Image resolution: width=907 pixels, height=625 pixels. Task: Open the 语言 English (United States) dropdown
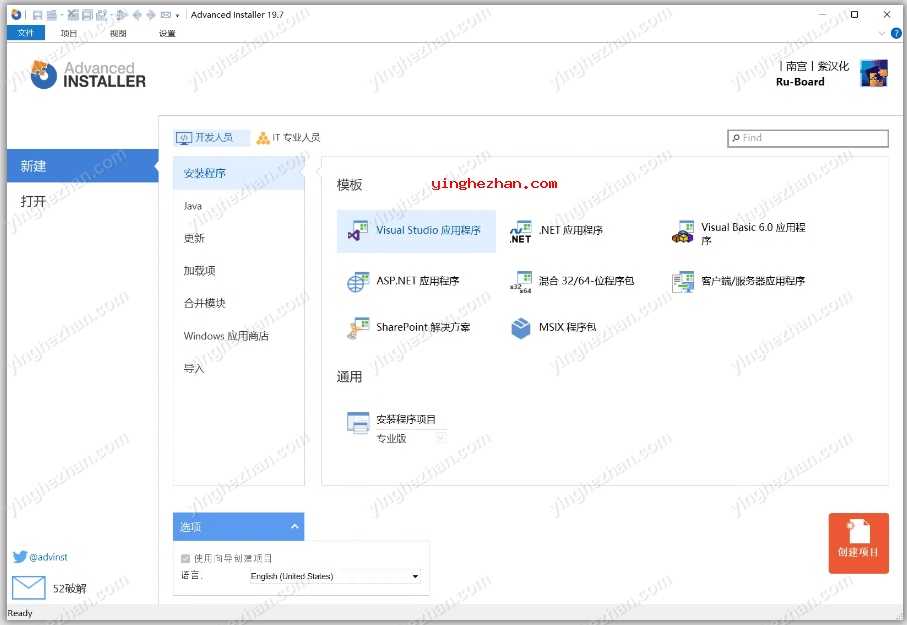click(335, 576)
